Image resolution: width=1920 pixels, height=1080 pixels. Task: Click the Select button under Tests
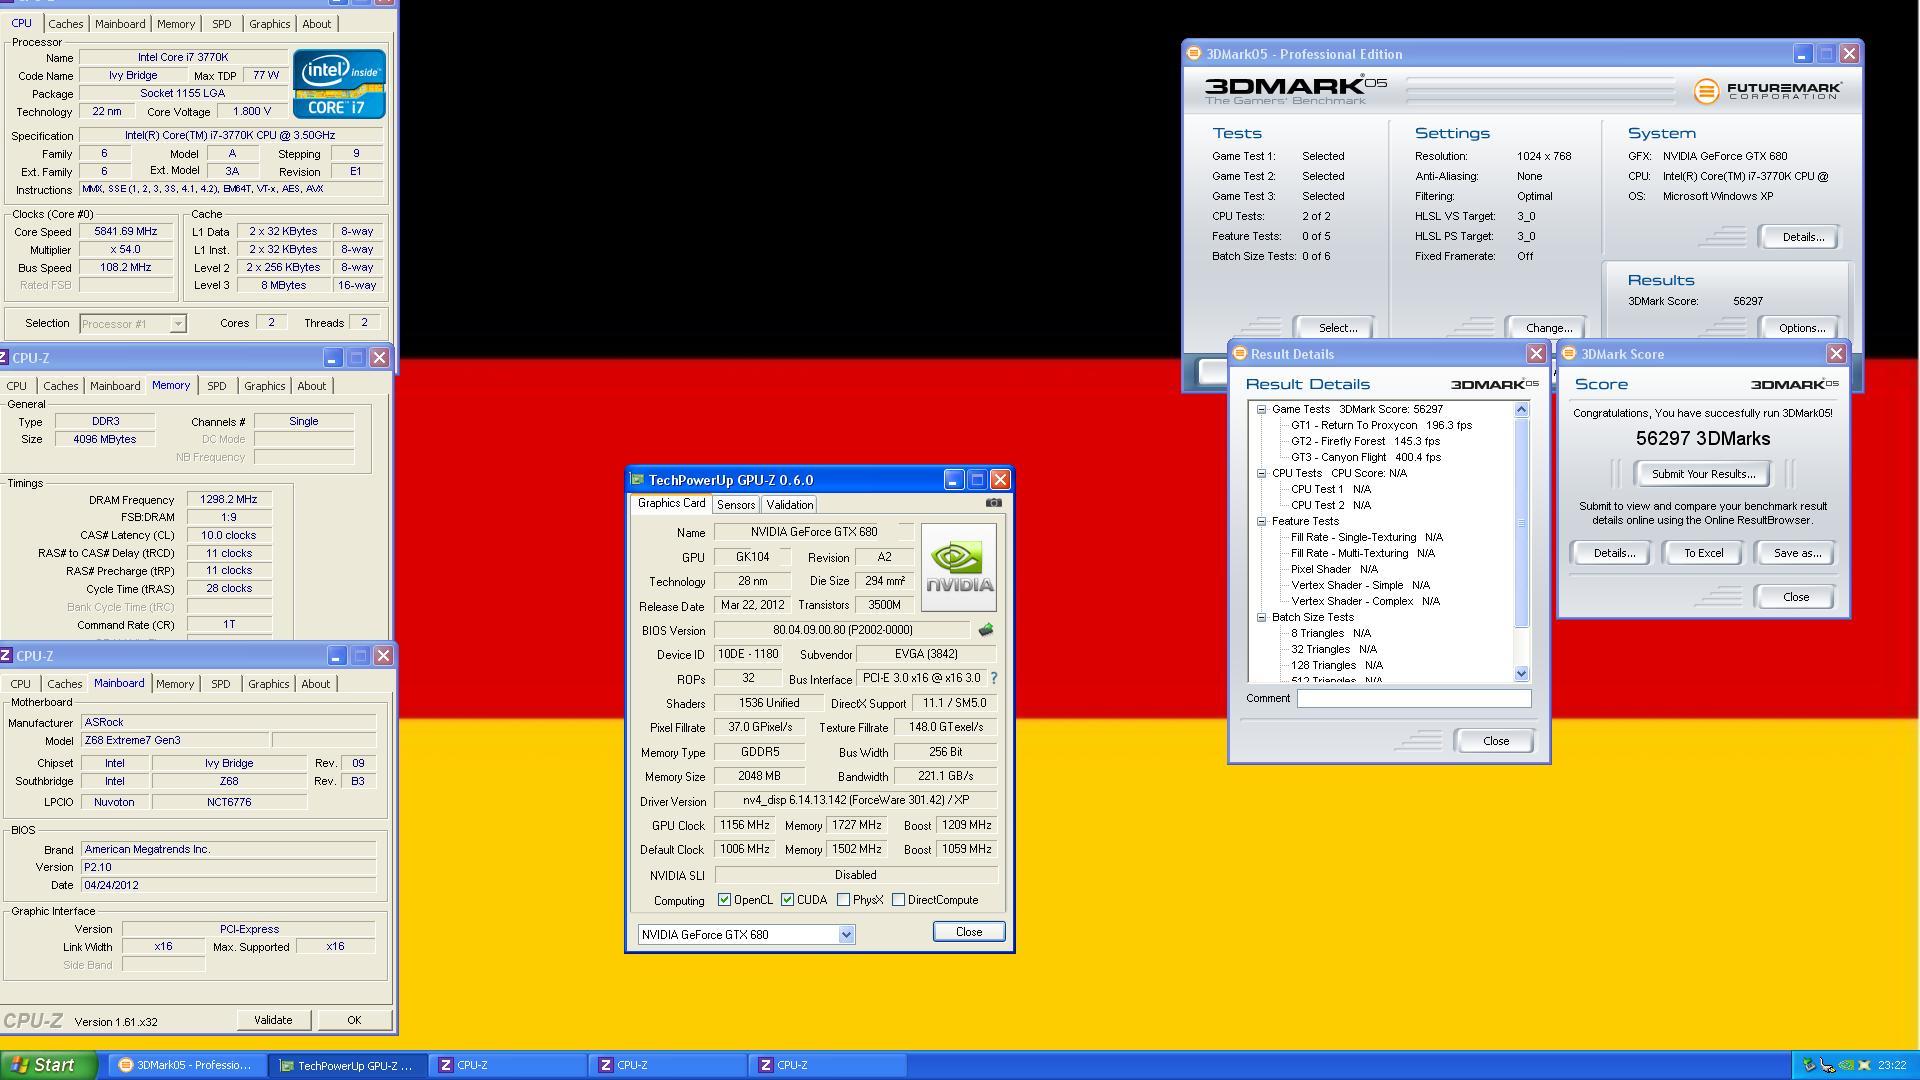[x=1337, y=328]
